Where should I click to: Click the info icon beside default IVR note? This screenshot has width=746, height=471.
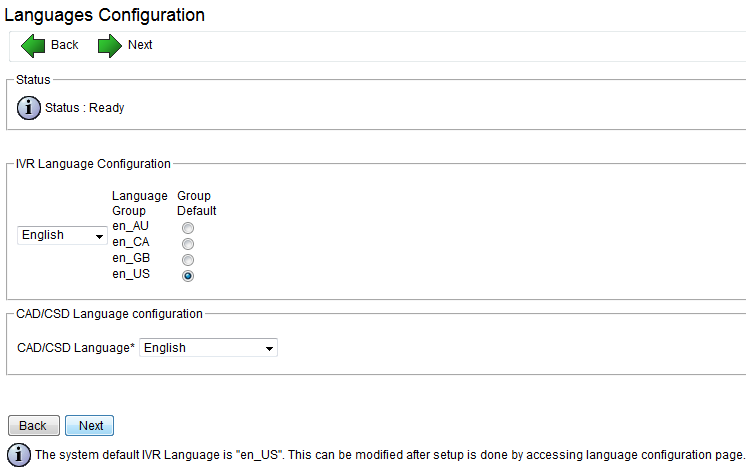pyautogui.click(x=18, y=454)
